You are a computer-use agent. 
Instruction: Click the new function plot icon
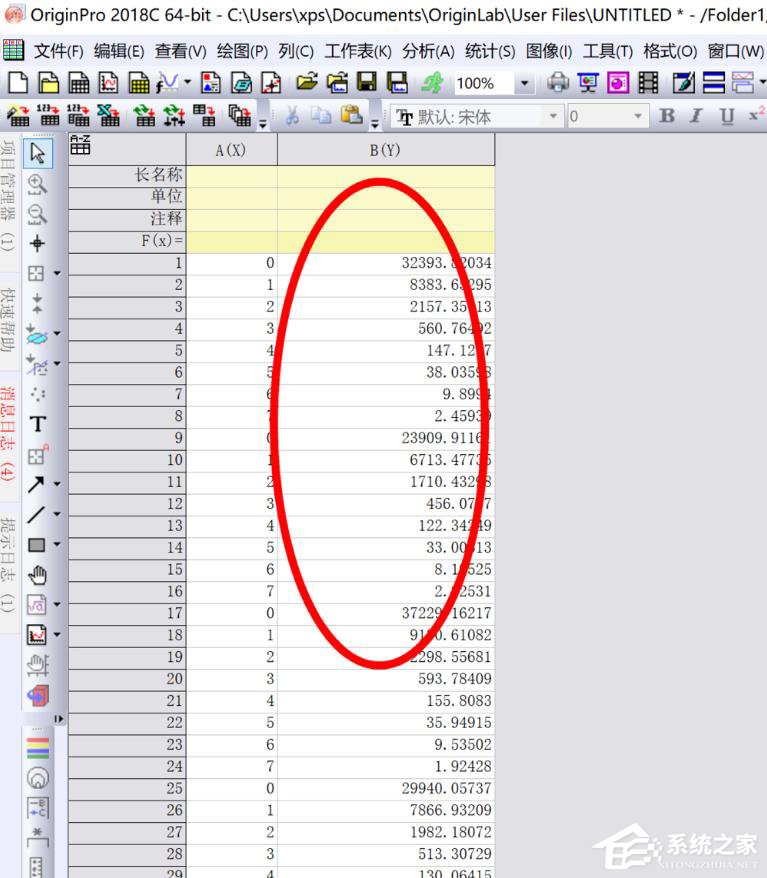point(167,83)
